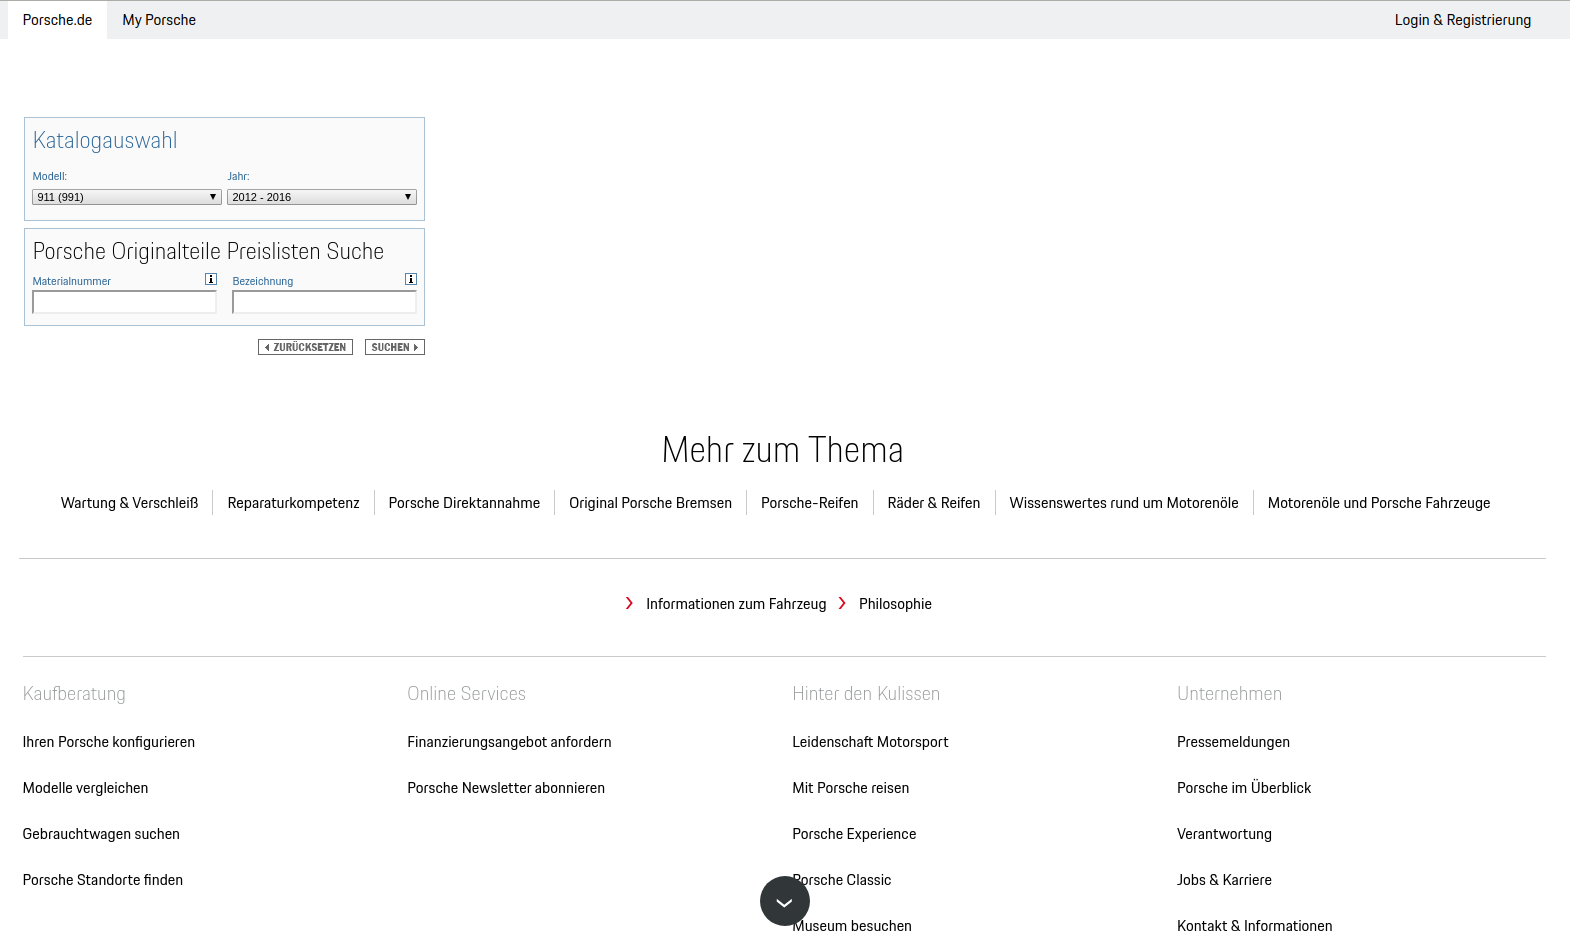
Task: Open Reparaturkompetenz link
Action: pyautogui.click(x=293, y=503)
